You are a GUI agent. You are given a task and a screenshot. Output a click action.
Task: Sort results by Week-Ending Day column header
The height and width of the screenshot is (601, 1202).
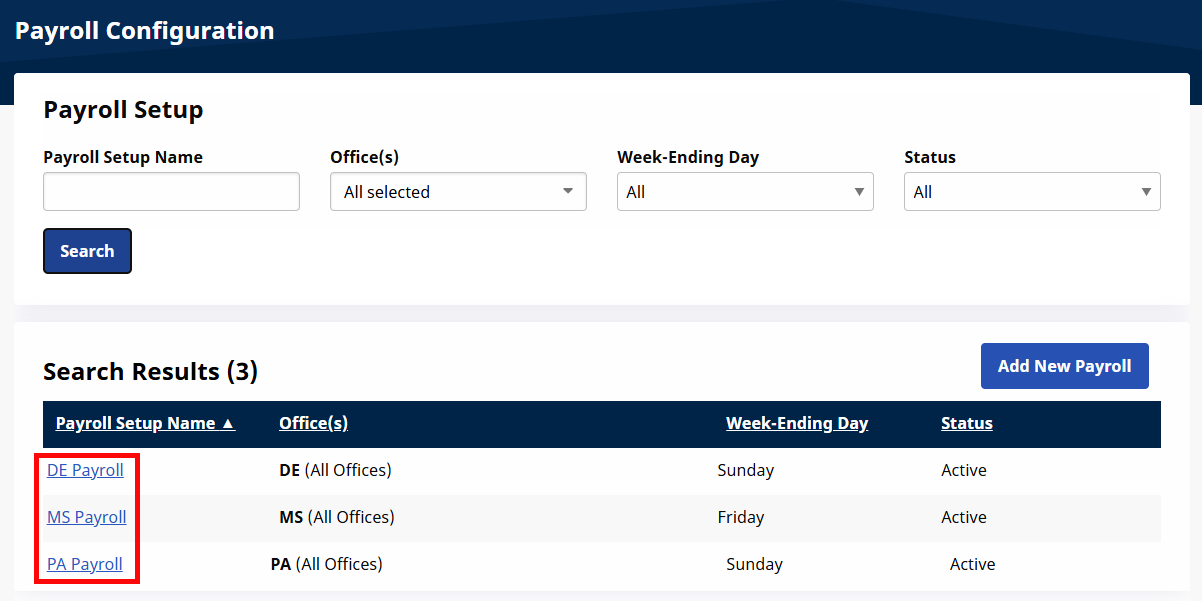(797, 423)
